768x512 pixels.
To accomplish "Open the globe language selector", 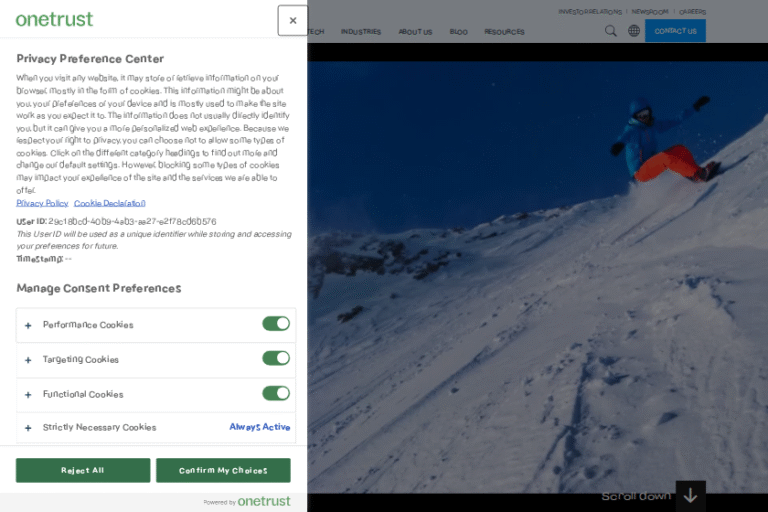I will (x=634, y=31).
